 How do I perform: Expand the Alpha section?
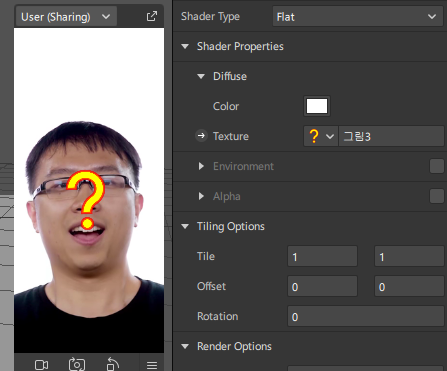[201, 196]
